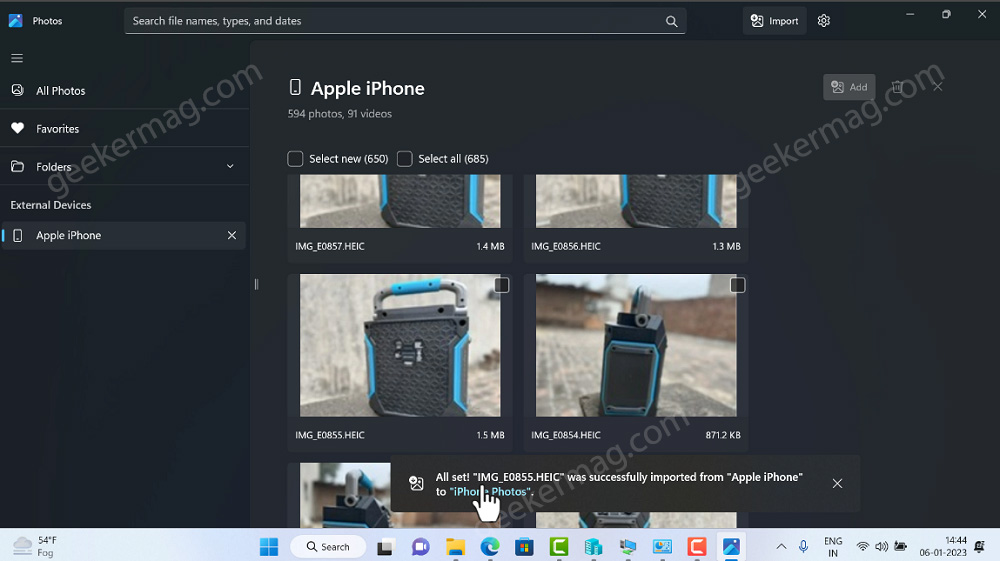Open File Explorer from taskbar
The image size is (1000, 561).
tap(455, 547)
